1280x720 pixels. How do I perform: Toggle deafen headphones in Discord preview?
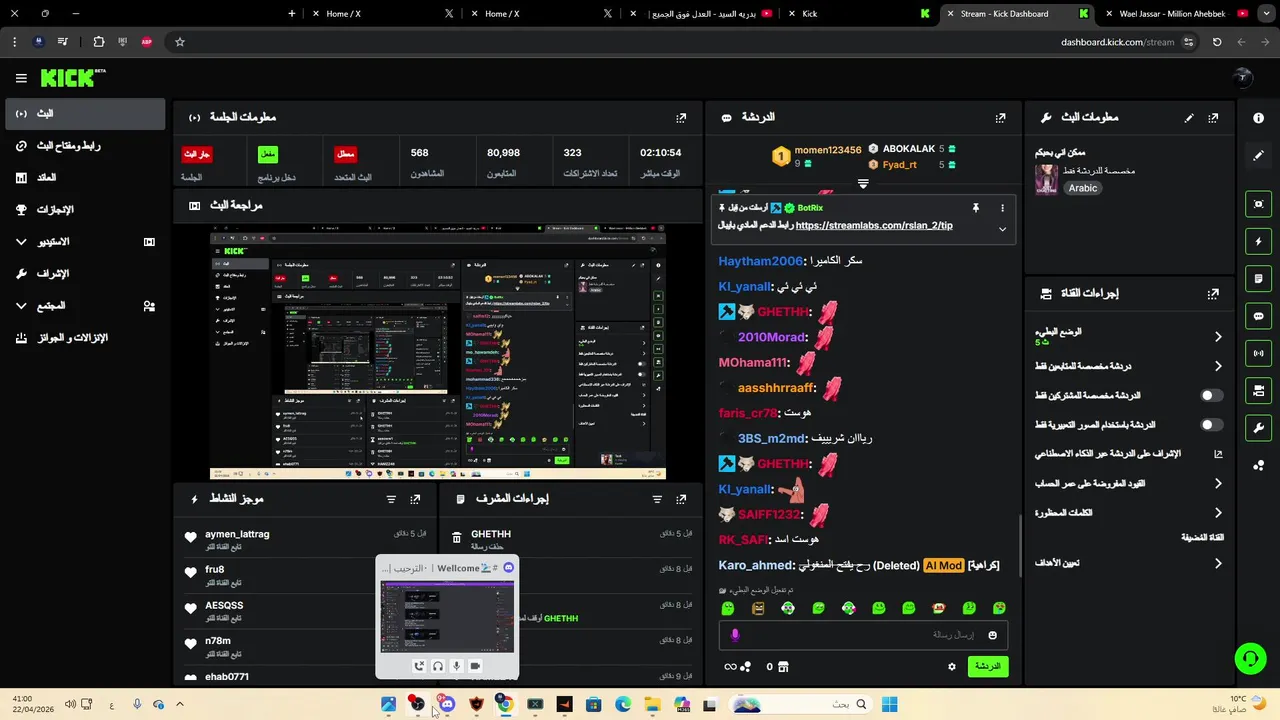pyautogui.click(x=437, y=666)
